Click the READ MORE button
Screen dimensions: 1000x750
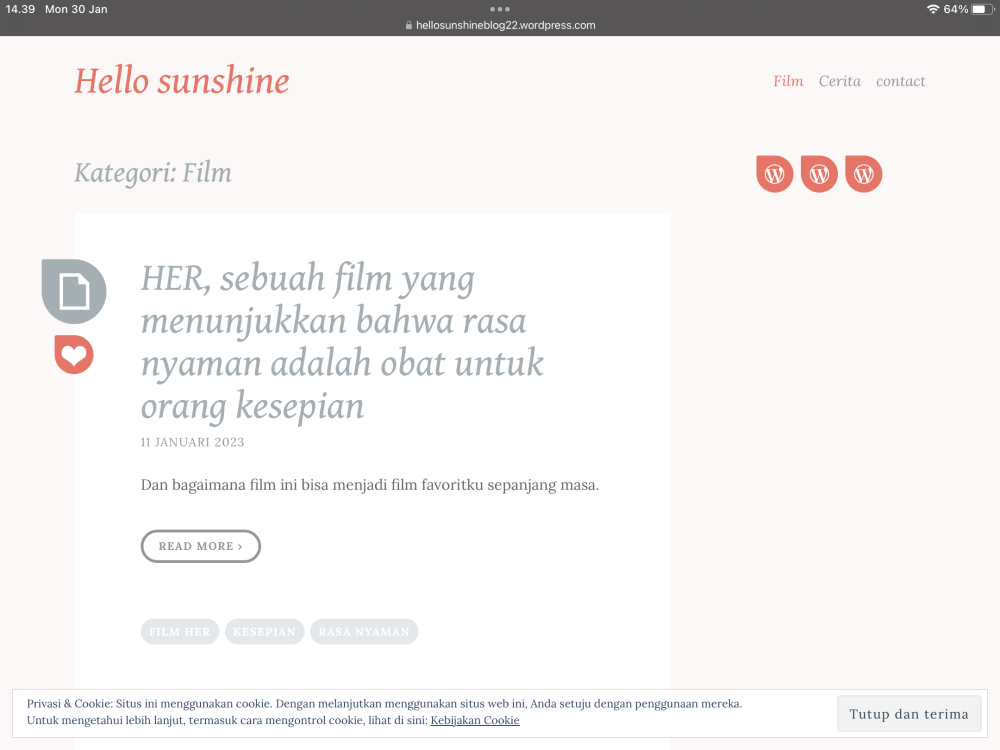(x=201, y=547)
